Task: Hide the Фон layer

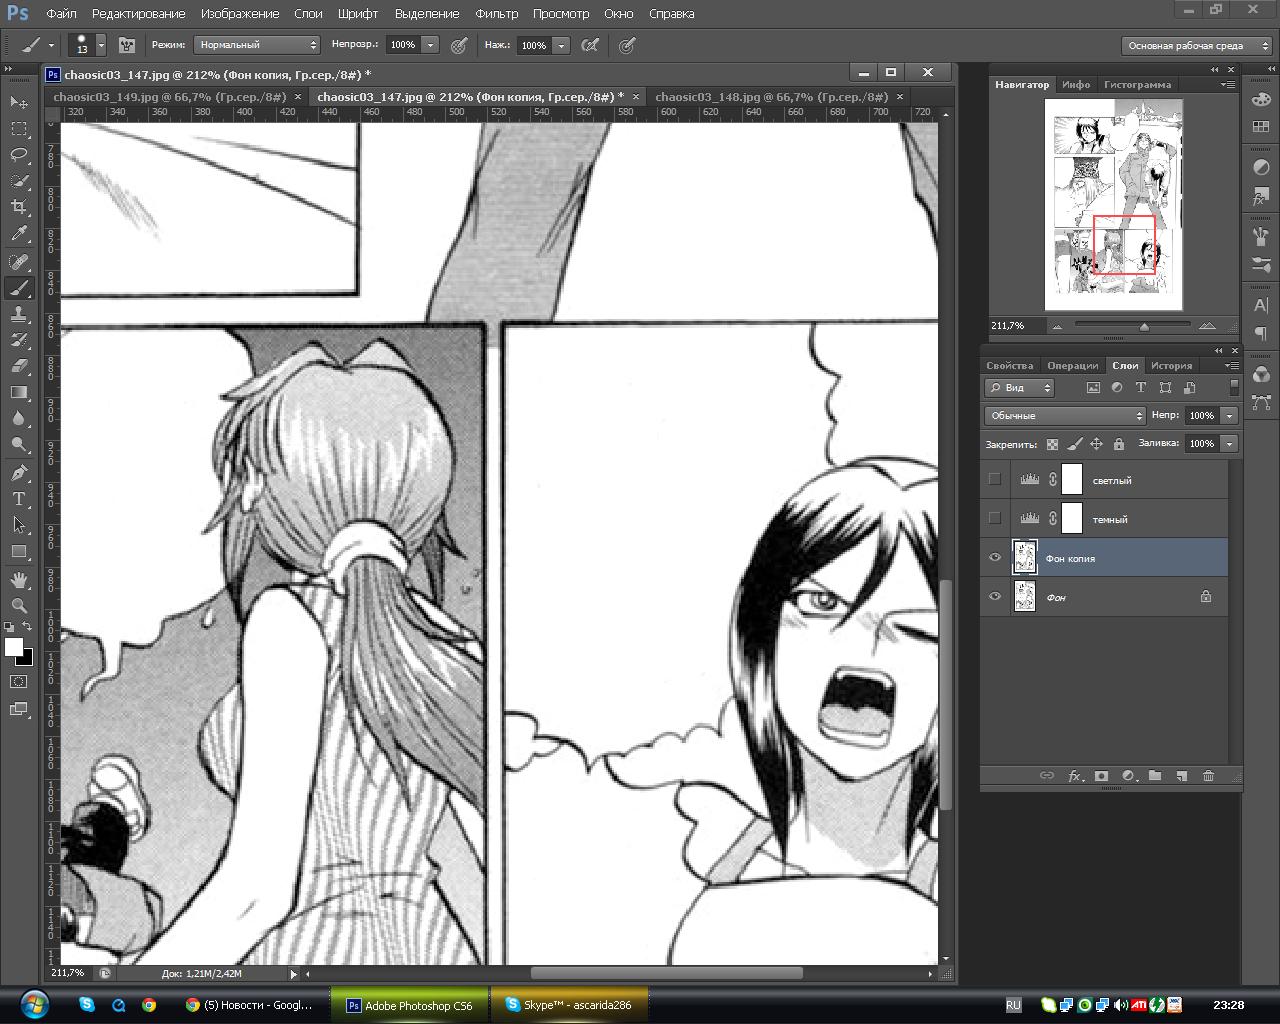Action: click(994, 596)
